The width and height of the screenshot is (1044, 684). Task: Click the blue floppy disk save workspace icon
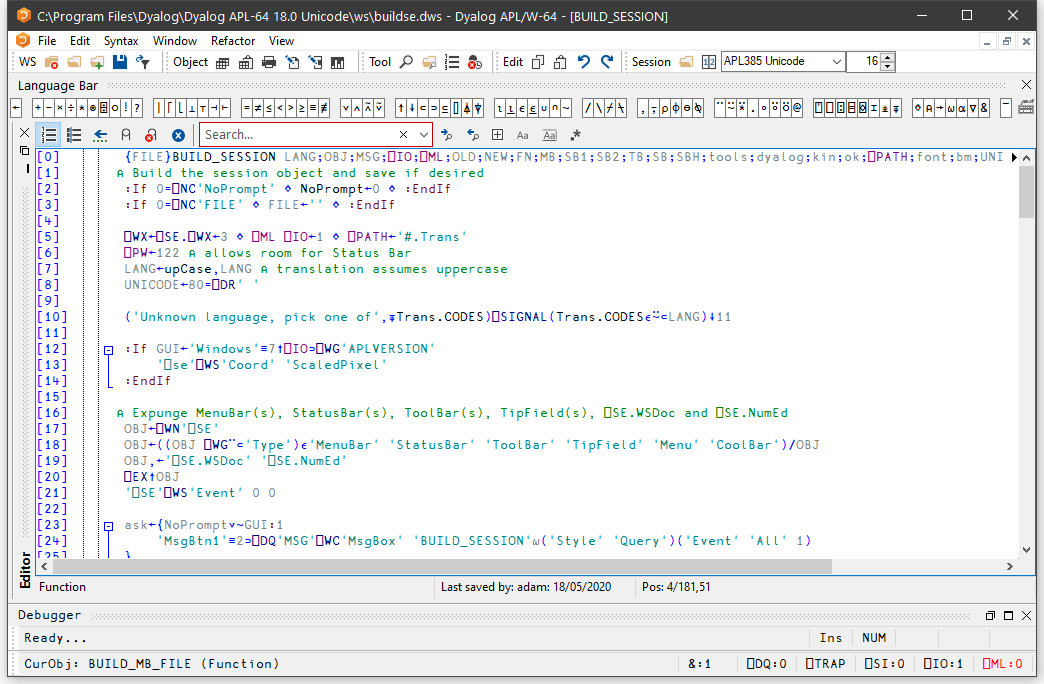click(x=120, y=62)
